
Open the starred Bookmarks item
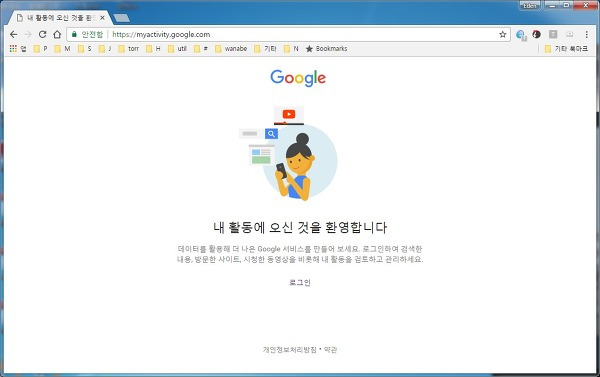tap(327, 49)
